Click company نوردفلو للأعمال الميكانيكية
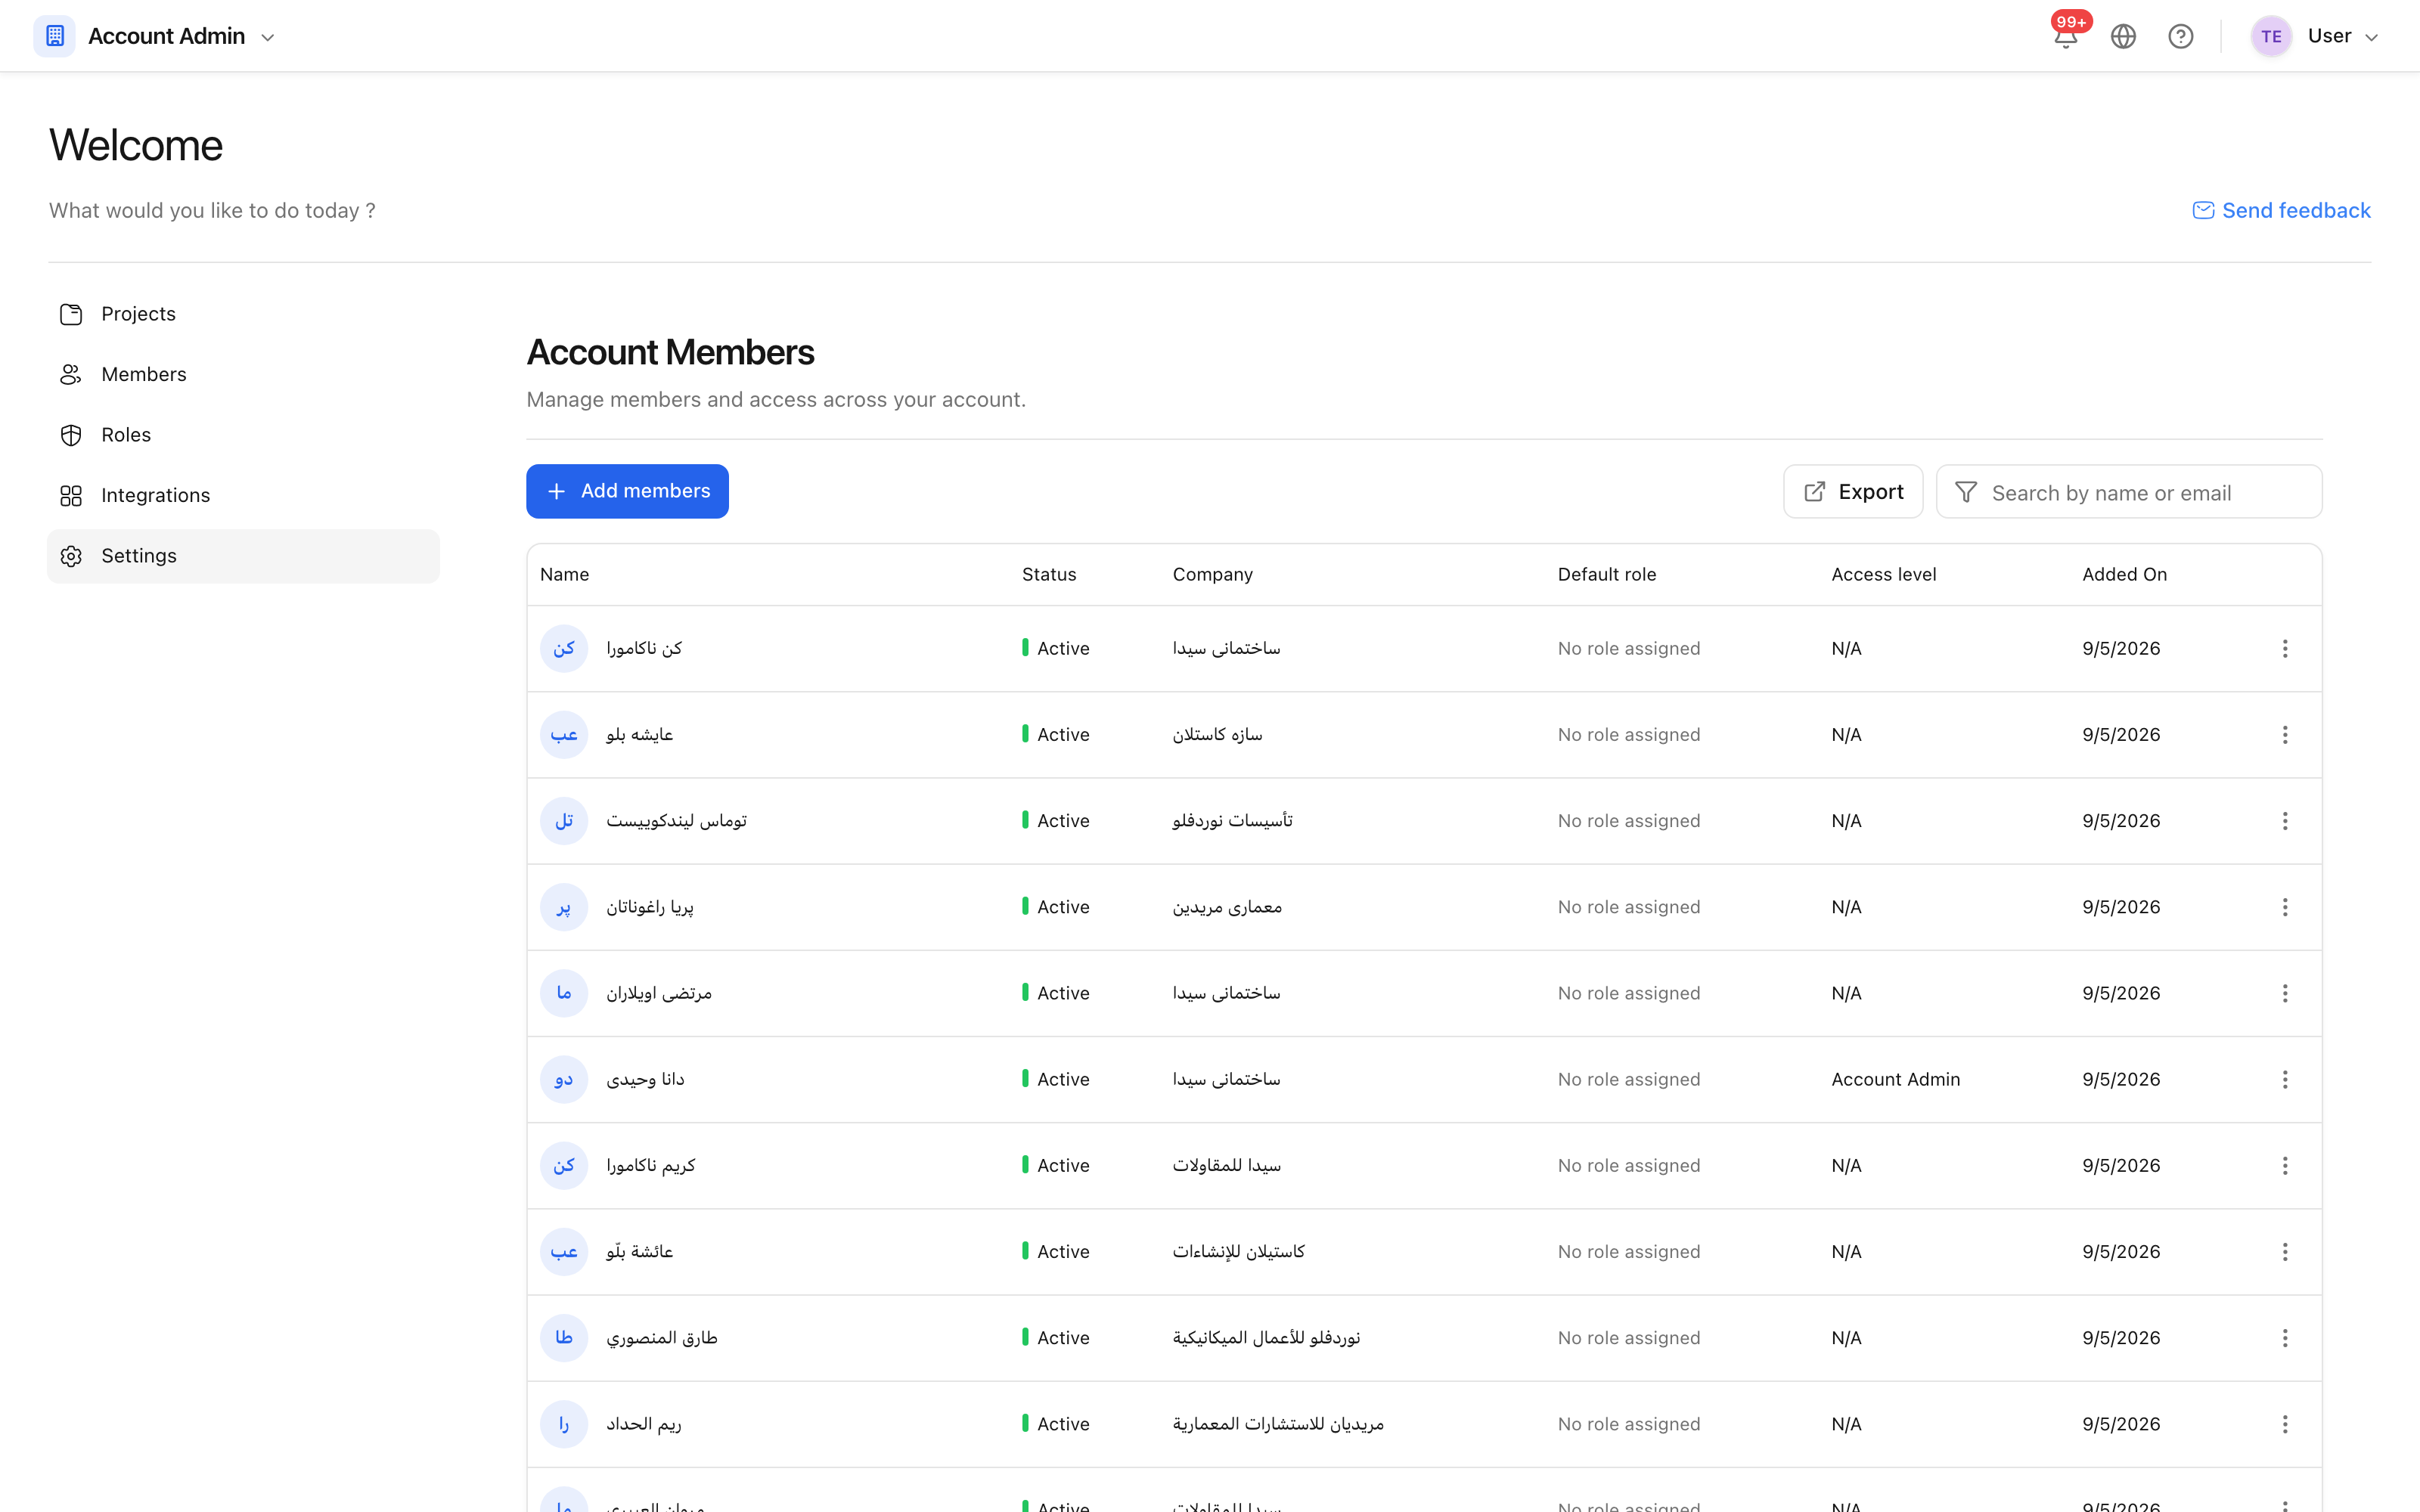The width and height of the screenshot is (2420, 1512). [x=1266, y=1338]
